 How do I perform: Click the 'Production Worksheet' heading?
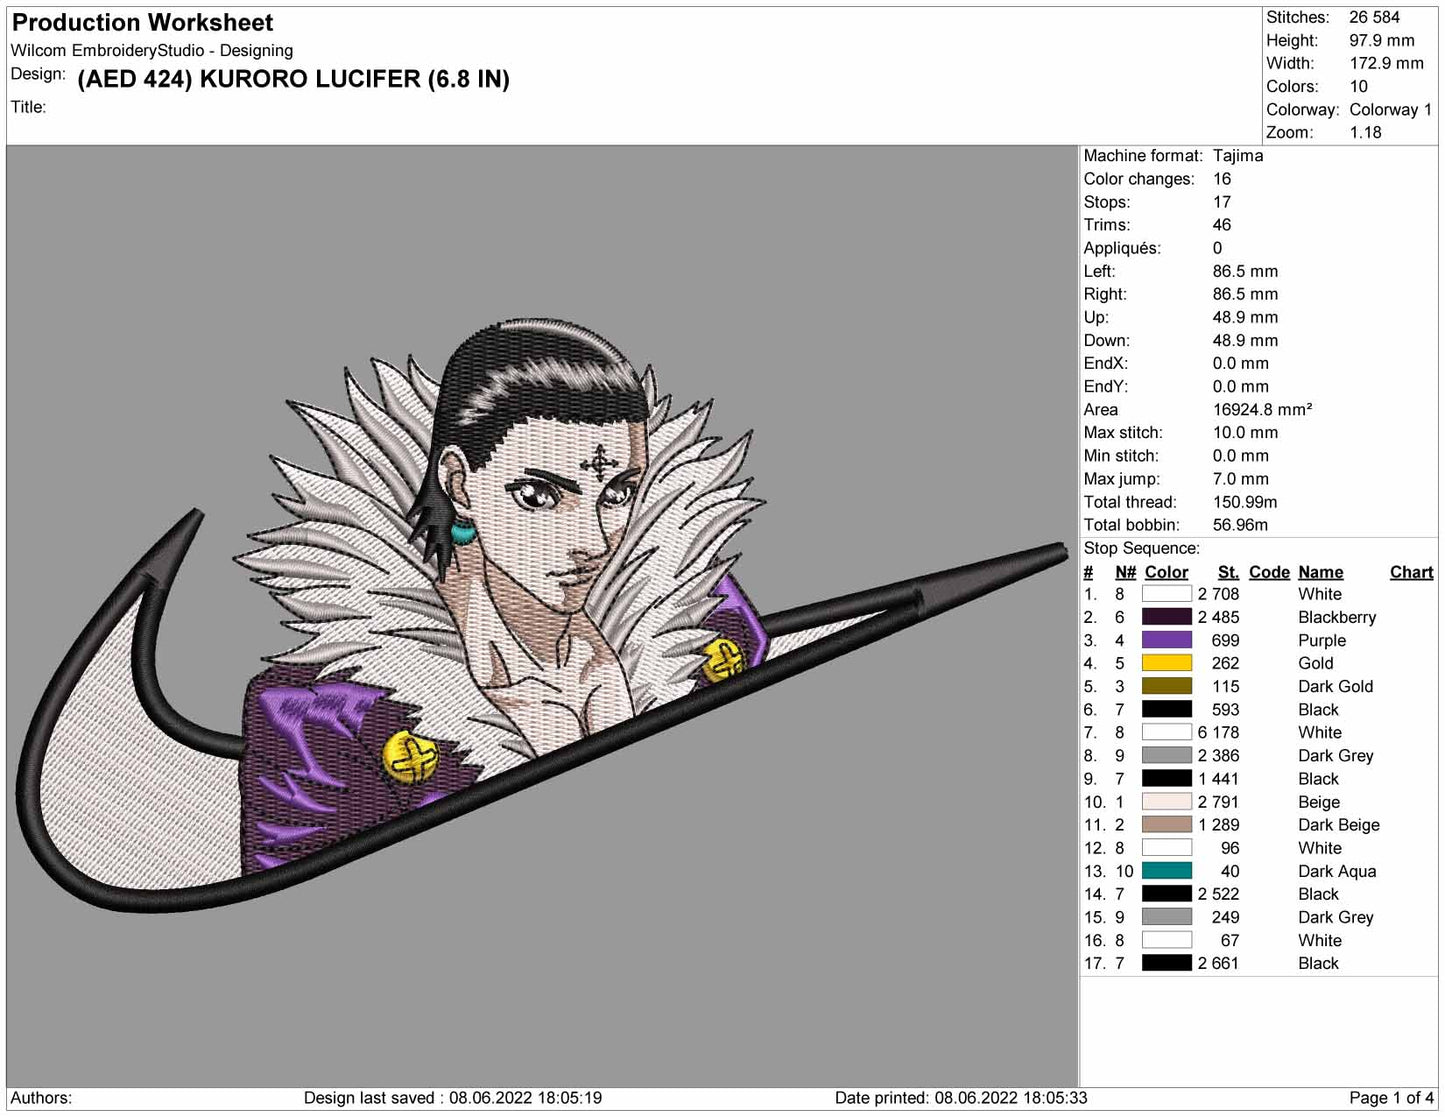click(142, 22)
